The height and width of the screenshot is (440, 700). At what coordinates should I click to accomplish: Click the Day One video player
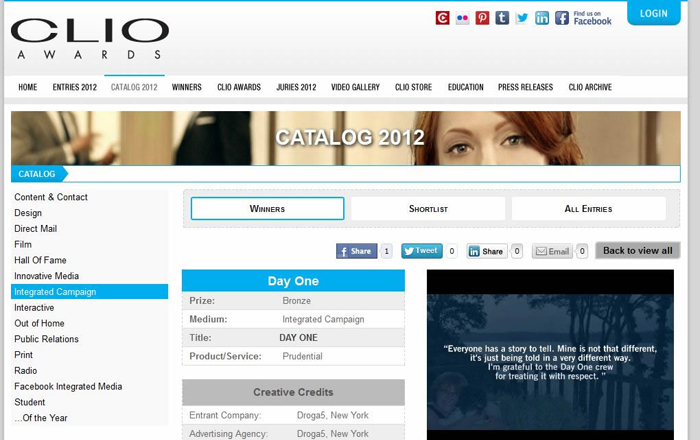tap(550, 355)
